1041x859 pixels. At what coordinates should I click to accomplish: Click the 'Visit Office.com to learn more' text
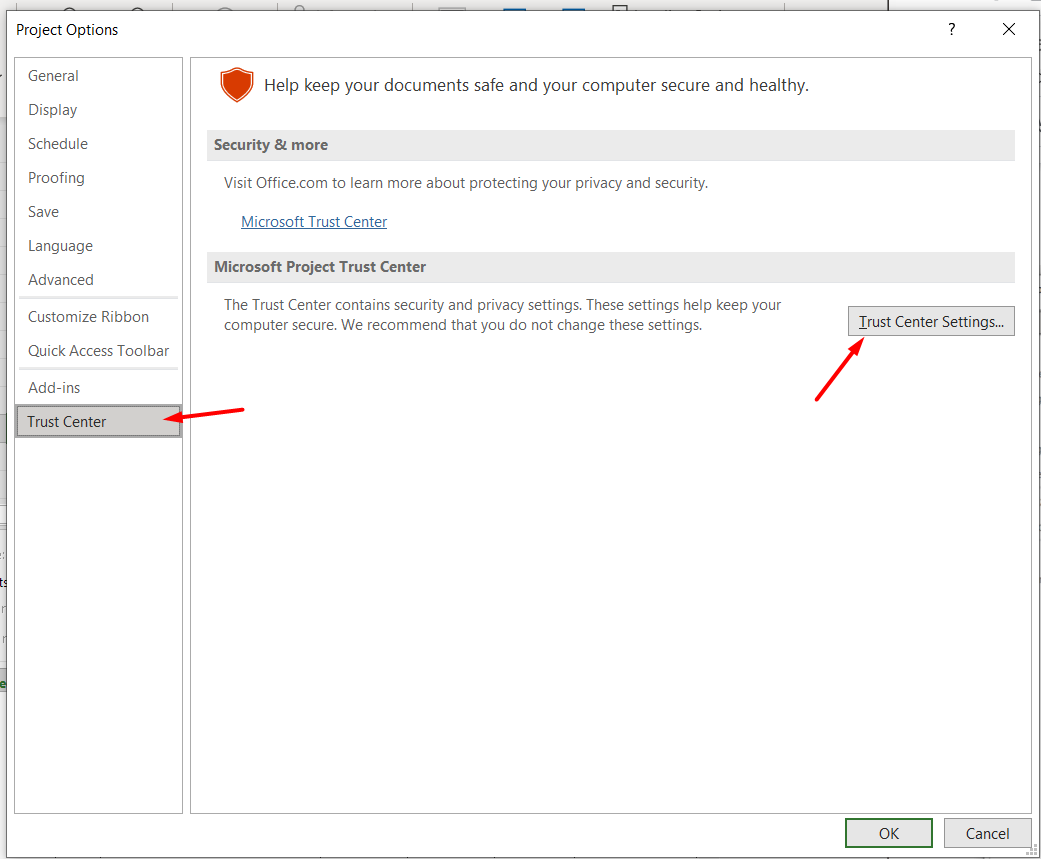[465, 183]
